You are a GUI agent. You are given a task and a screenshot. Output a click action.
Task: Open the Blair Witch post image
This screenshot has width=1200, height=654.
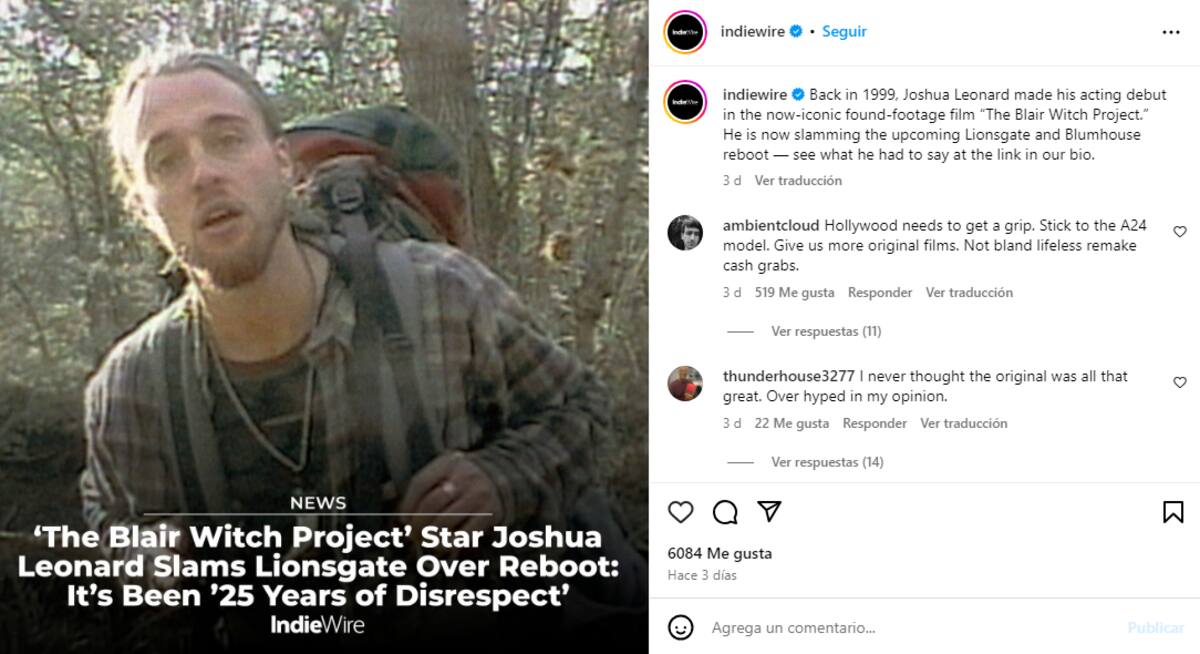[324, 327]
